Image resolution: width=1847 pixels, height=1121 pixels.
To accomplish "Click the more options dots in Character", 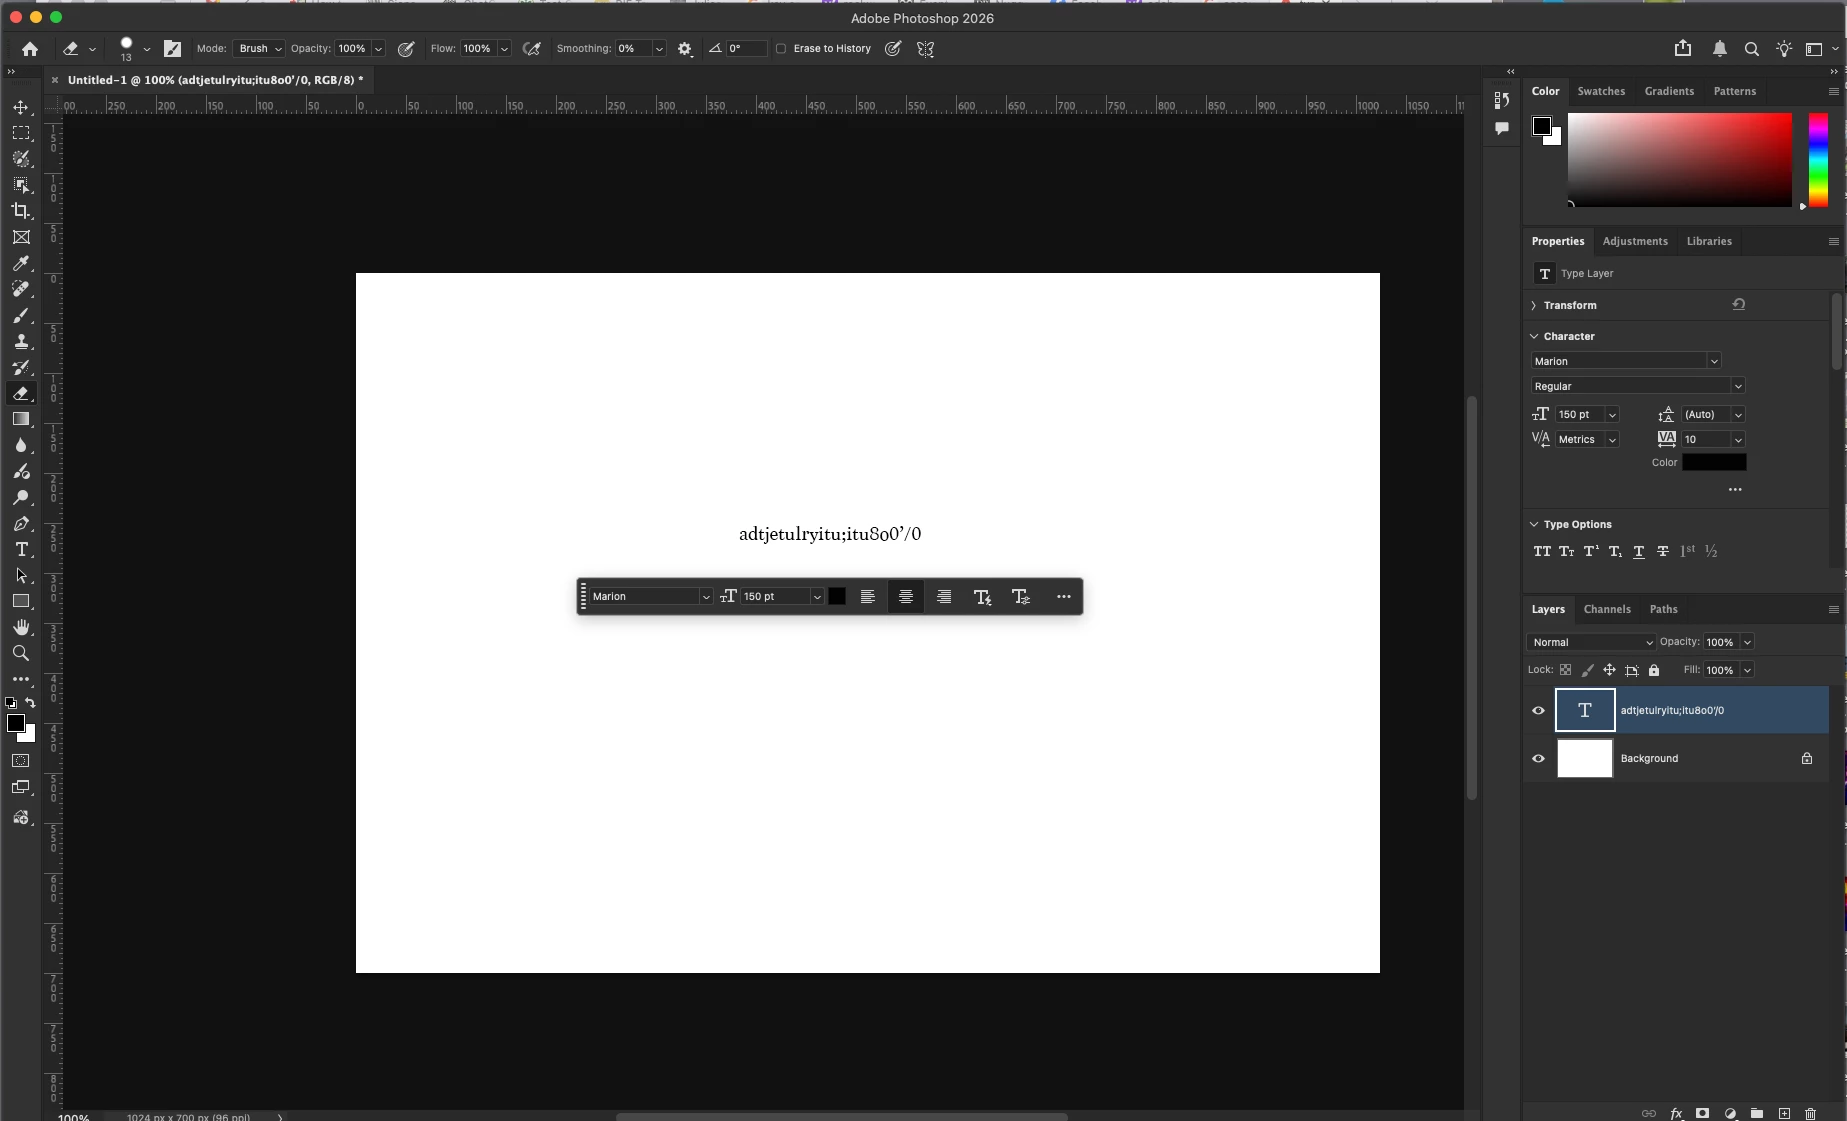I will coord(1735,490).
